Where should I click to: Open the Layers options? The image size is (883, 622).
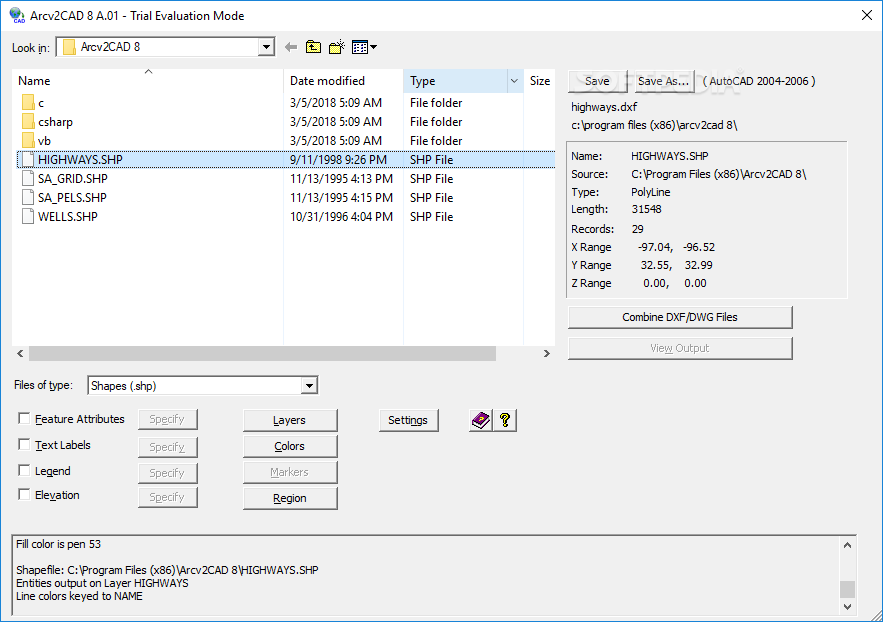pyautogui.click(x=289, y=420)
